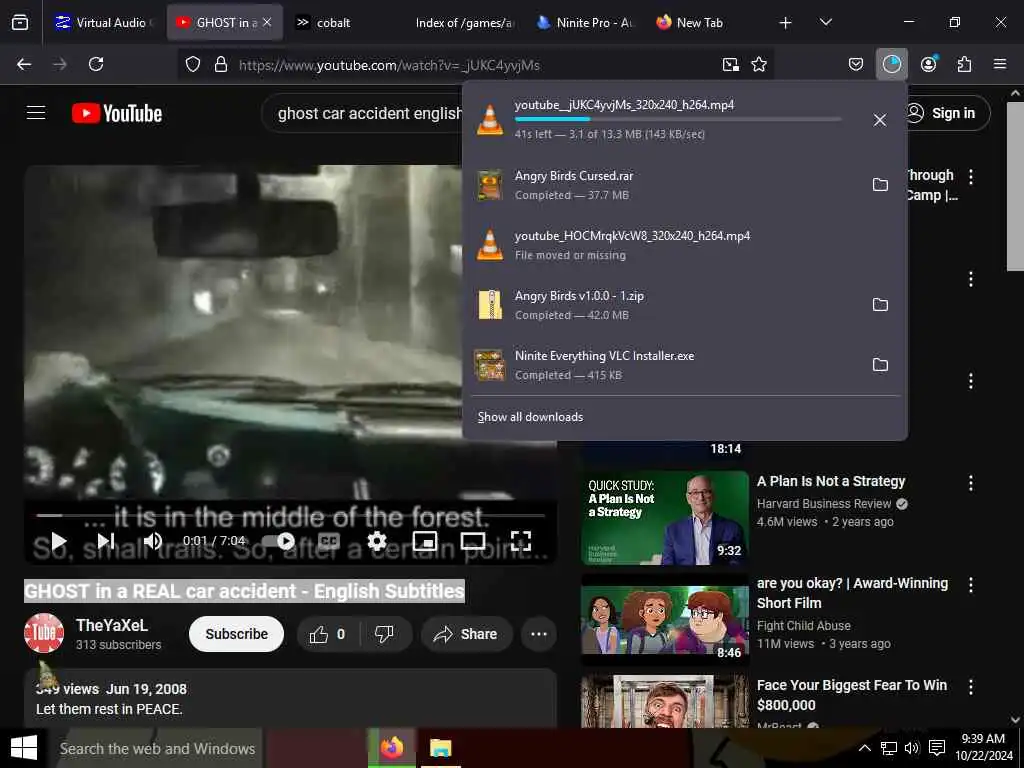Image resolution: width=1024 pixels, height=768 pixels.
Task: Open TheYaXeL channel avatar
Action: pos(44,633)
